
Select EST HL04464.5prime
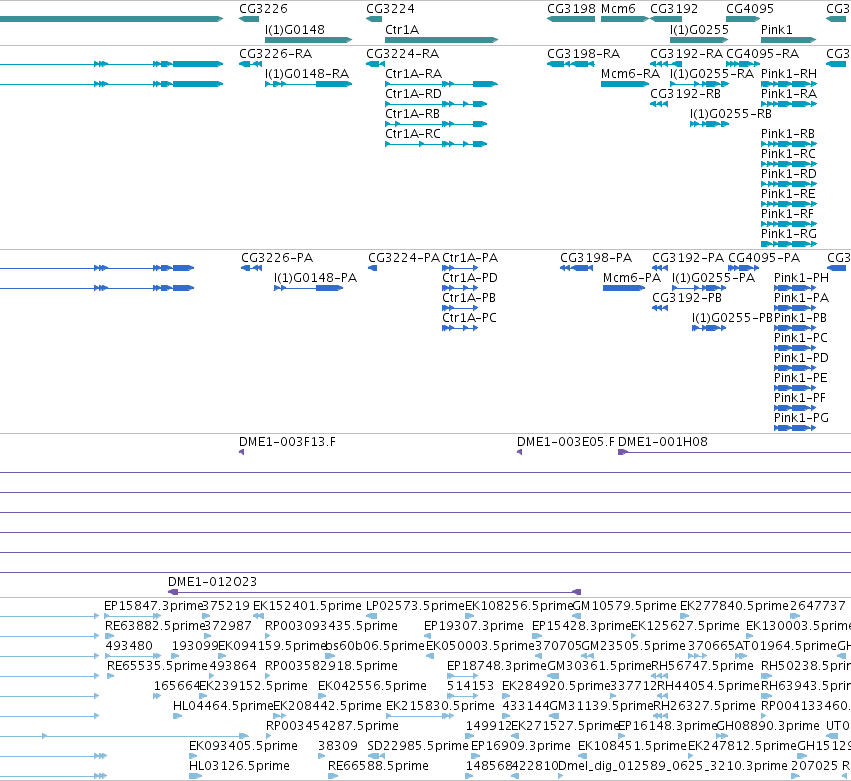pyautogui.click(x=223, y=706)
